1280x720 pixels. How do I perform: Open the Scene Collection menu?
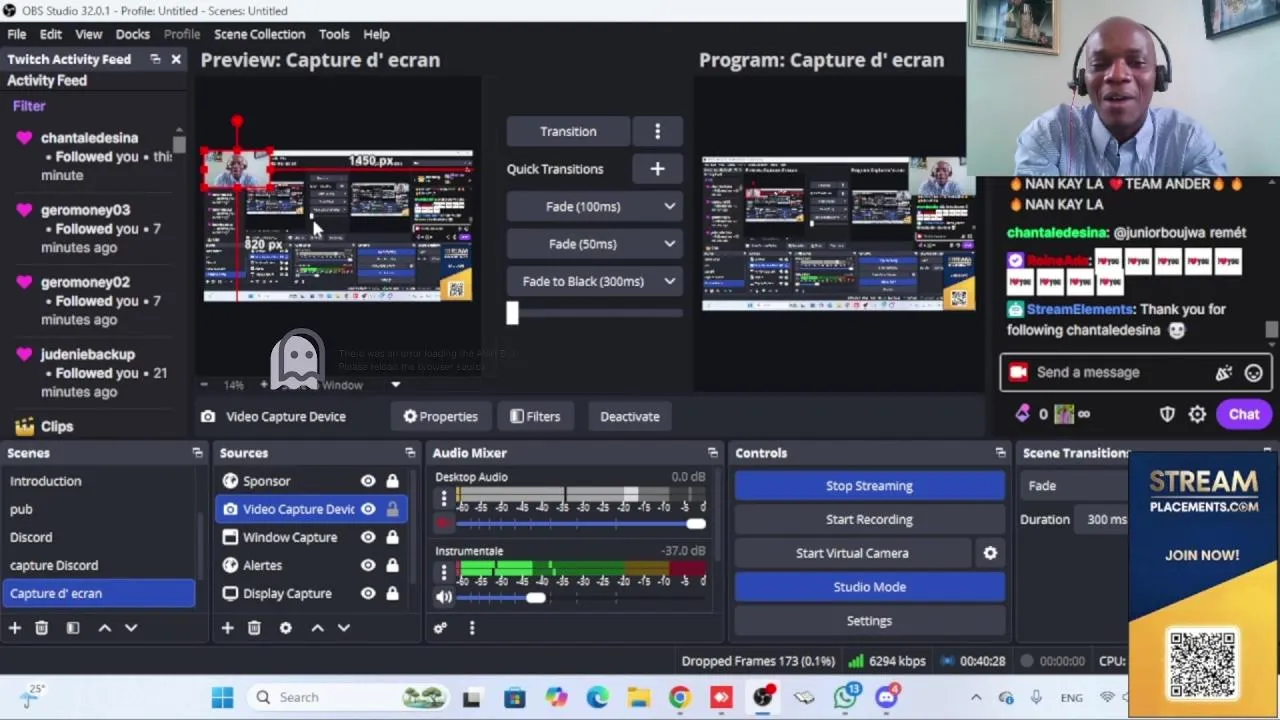point(259,34)
